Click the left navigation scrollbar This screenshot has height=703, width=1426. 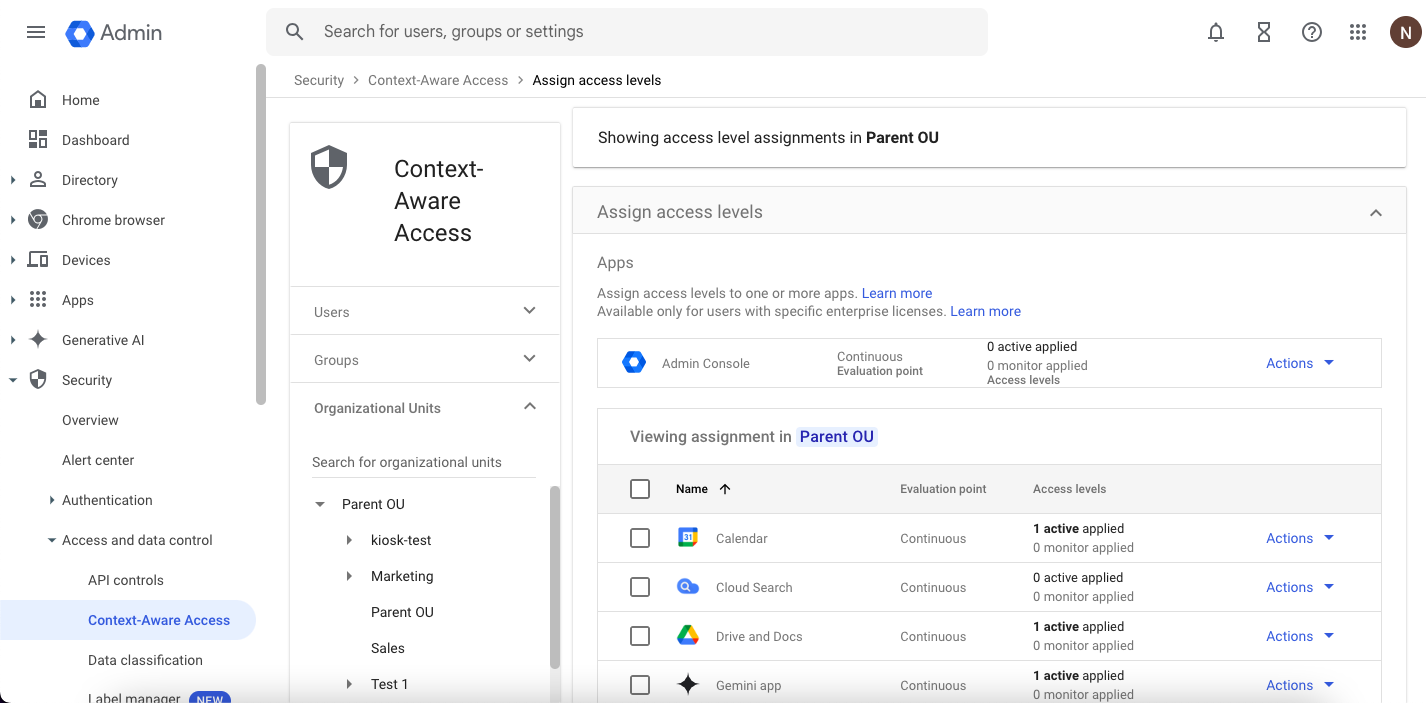tap(261, 235)
